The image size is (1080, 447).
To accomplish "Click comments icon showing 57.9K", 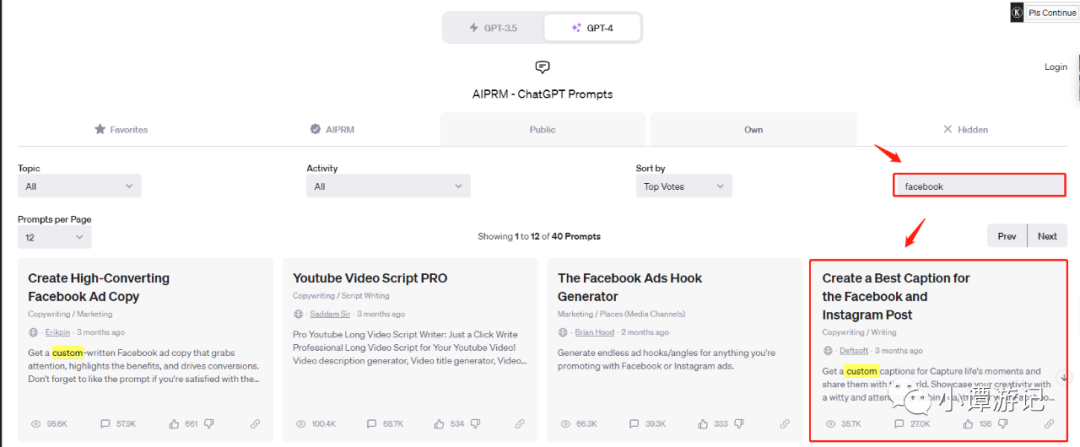I will pos(105,424).
